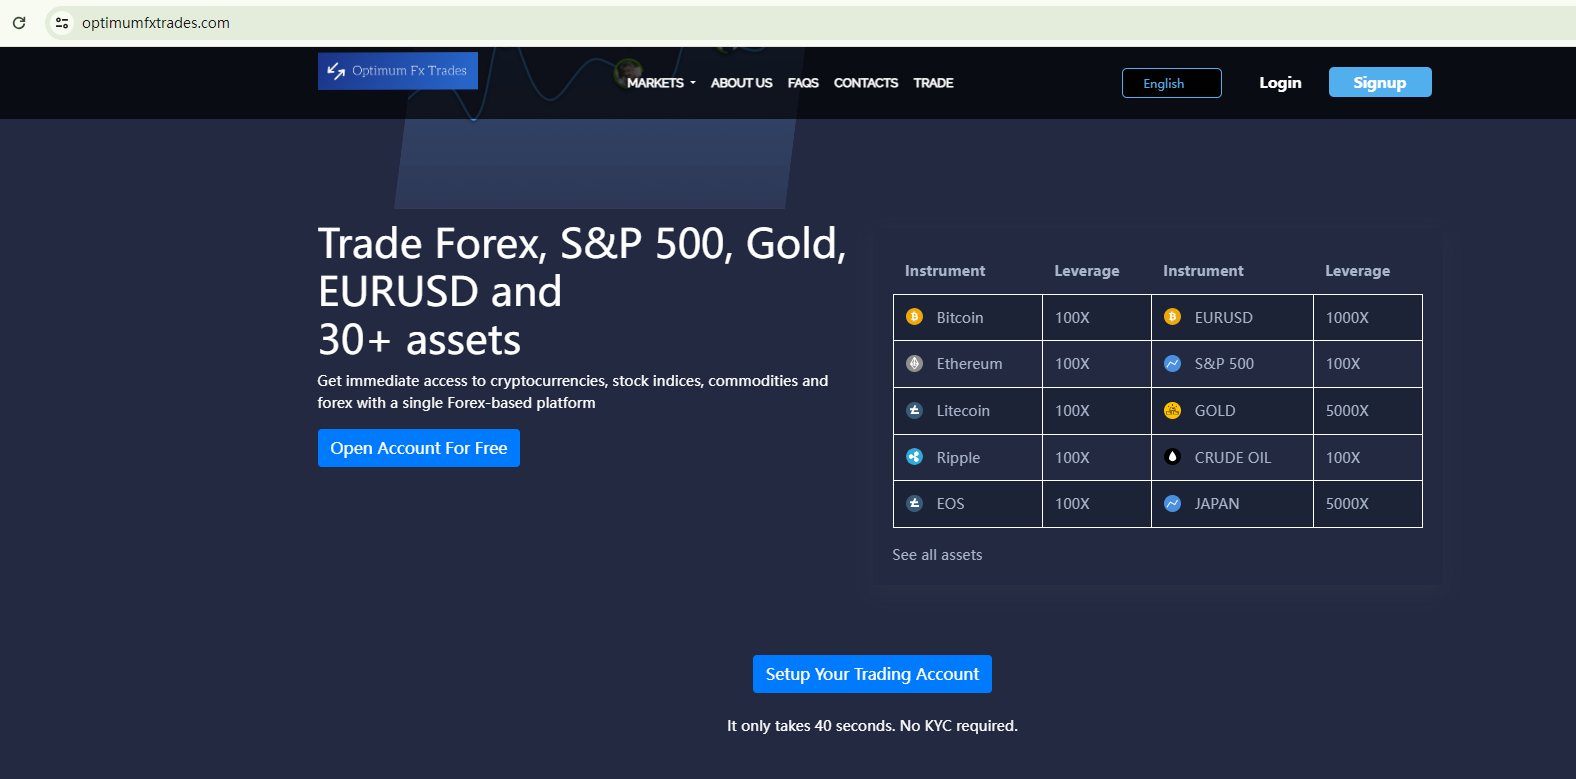Click the 5000X leverage value for GOLD

point(1347,411)
